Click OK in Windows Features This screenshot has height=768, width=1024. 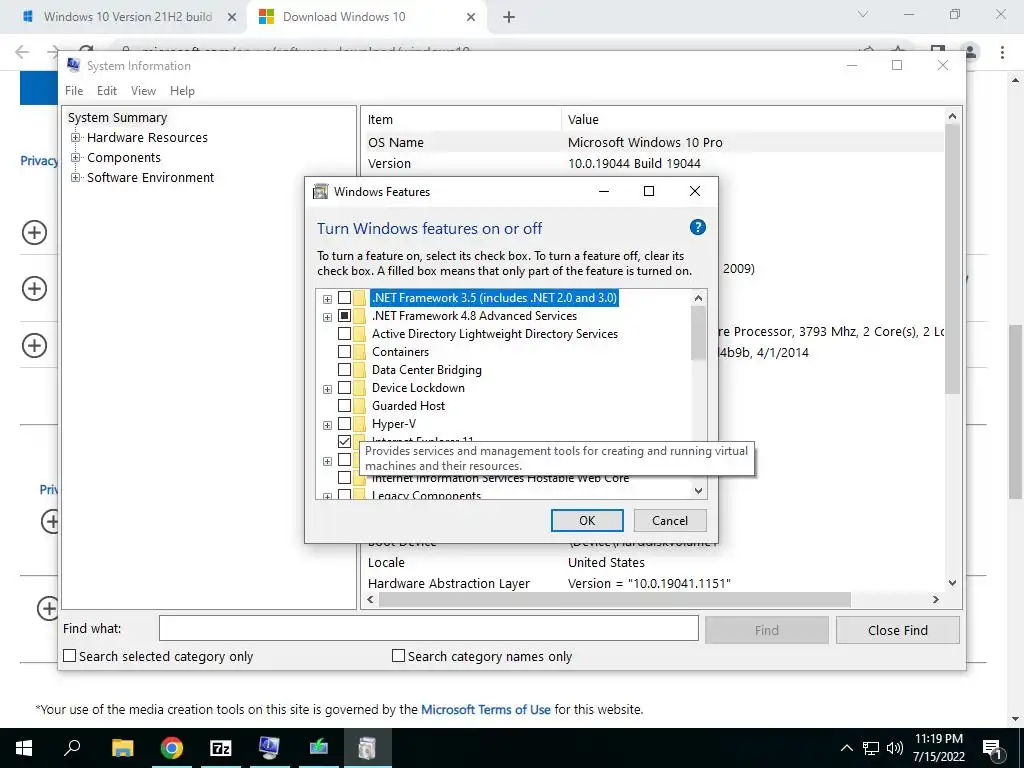(587, 520)
